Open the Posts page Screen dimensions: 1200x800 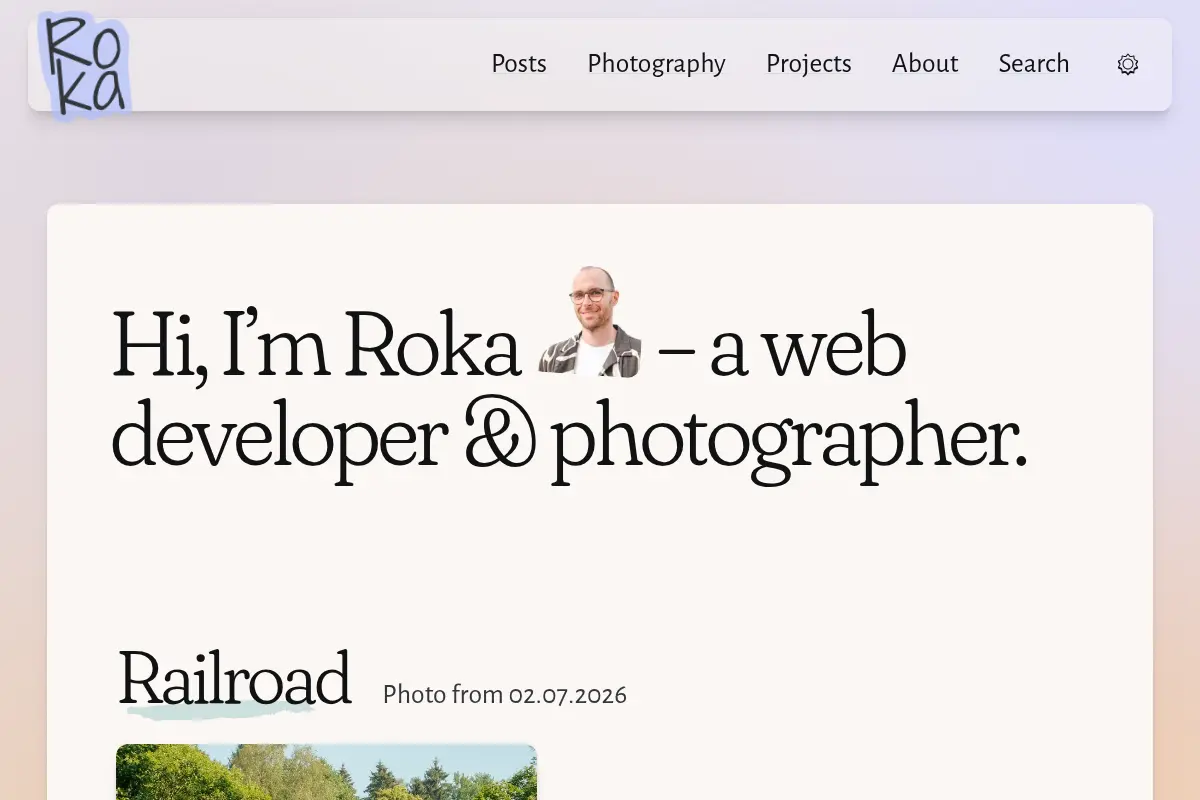click(x=519, y=64)
